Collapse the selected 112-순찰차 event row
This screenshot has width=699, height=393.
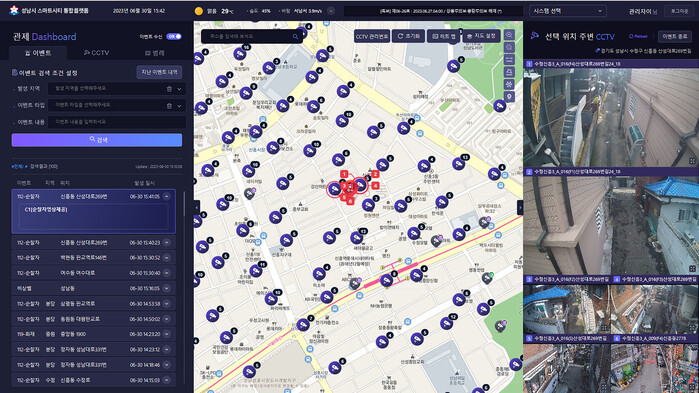pos(167,196)
